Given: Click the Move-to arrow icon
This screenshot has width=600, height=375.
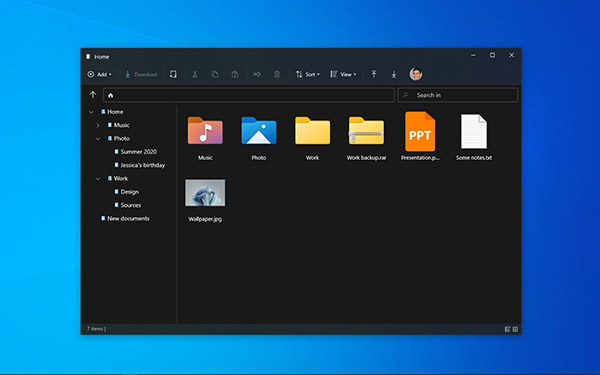Looking at the screenshot, I should pos(257,74).
